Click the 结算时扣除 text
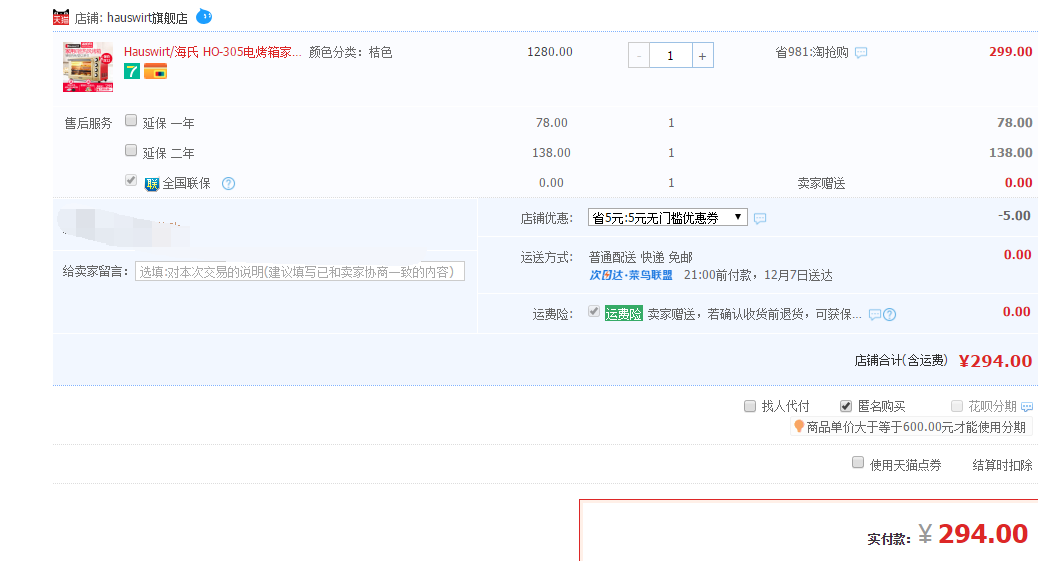This screenshot has width=1038, height=561. click(1002, 465)
